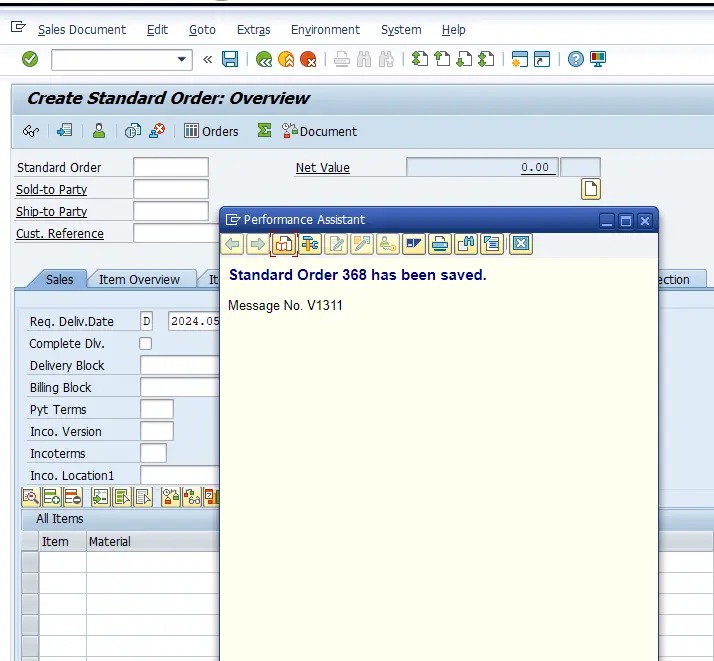Click the red Cancel icon in toolbar
The image size is (714, 661).
(308, 60)
